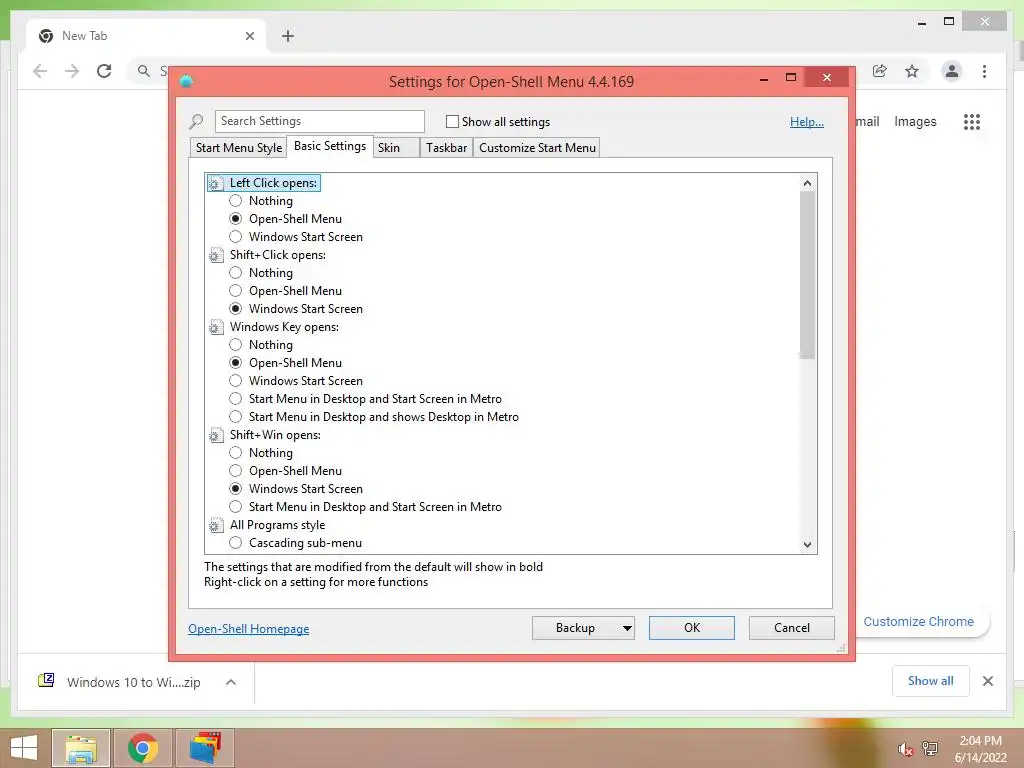The image size is (1024, 768).
Task: Click the Backup button label
Action: (575, 628)
